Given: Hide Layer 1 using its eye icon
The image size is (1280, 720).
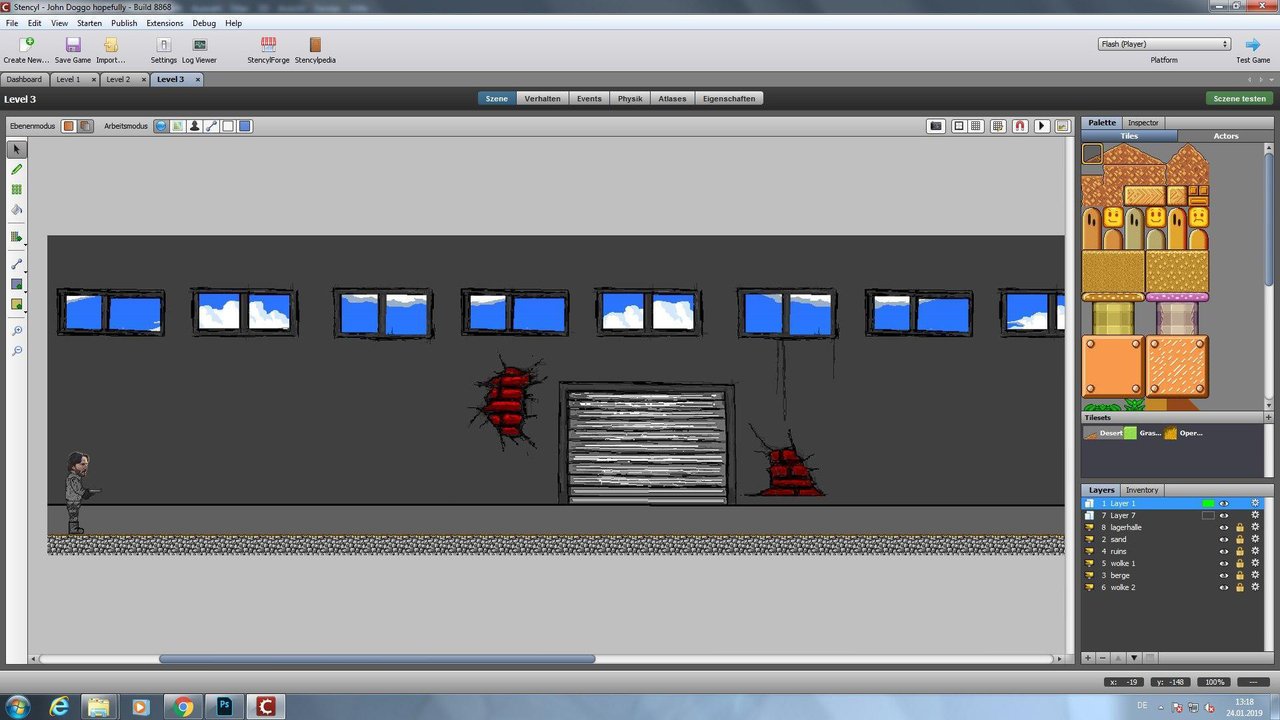Looking at the screenshot, I should click(x=1223, y=503).
